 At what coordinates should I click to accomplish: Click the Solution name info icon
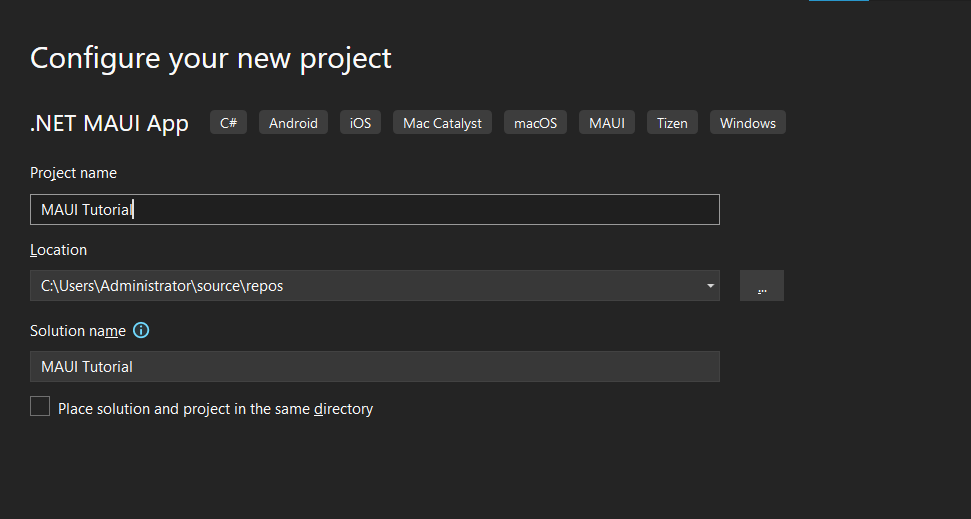[141, 330]
